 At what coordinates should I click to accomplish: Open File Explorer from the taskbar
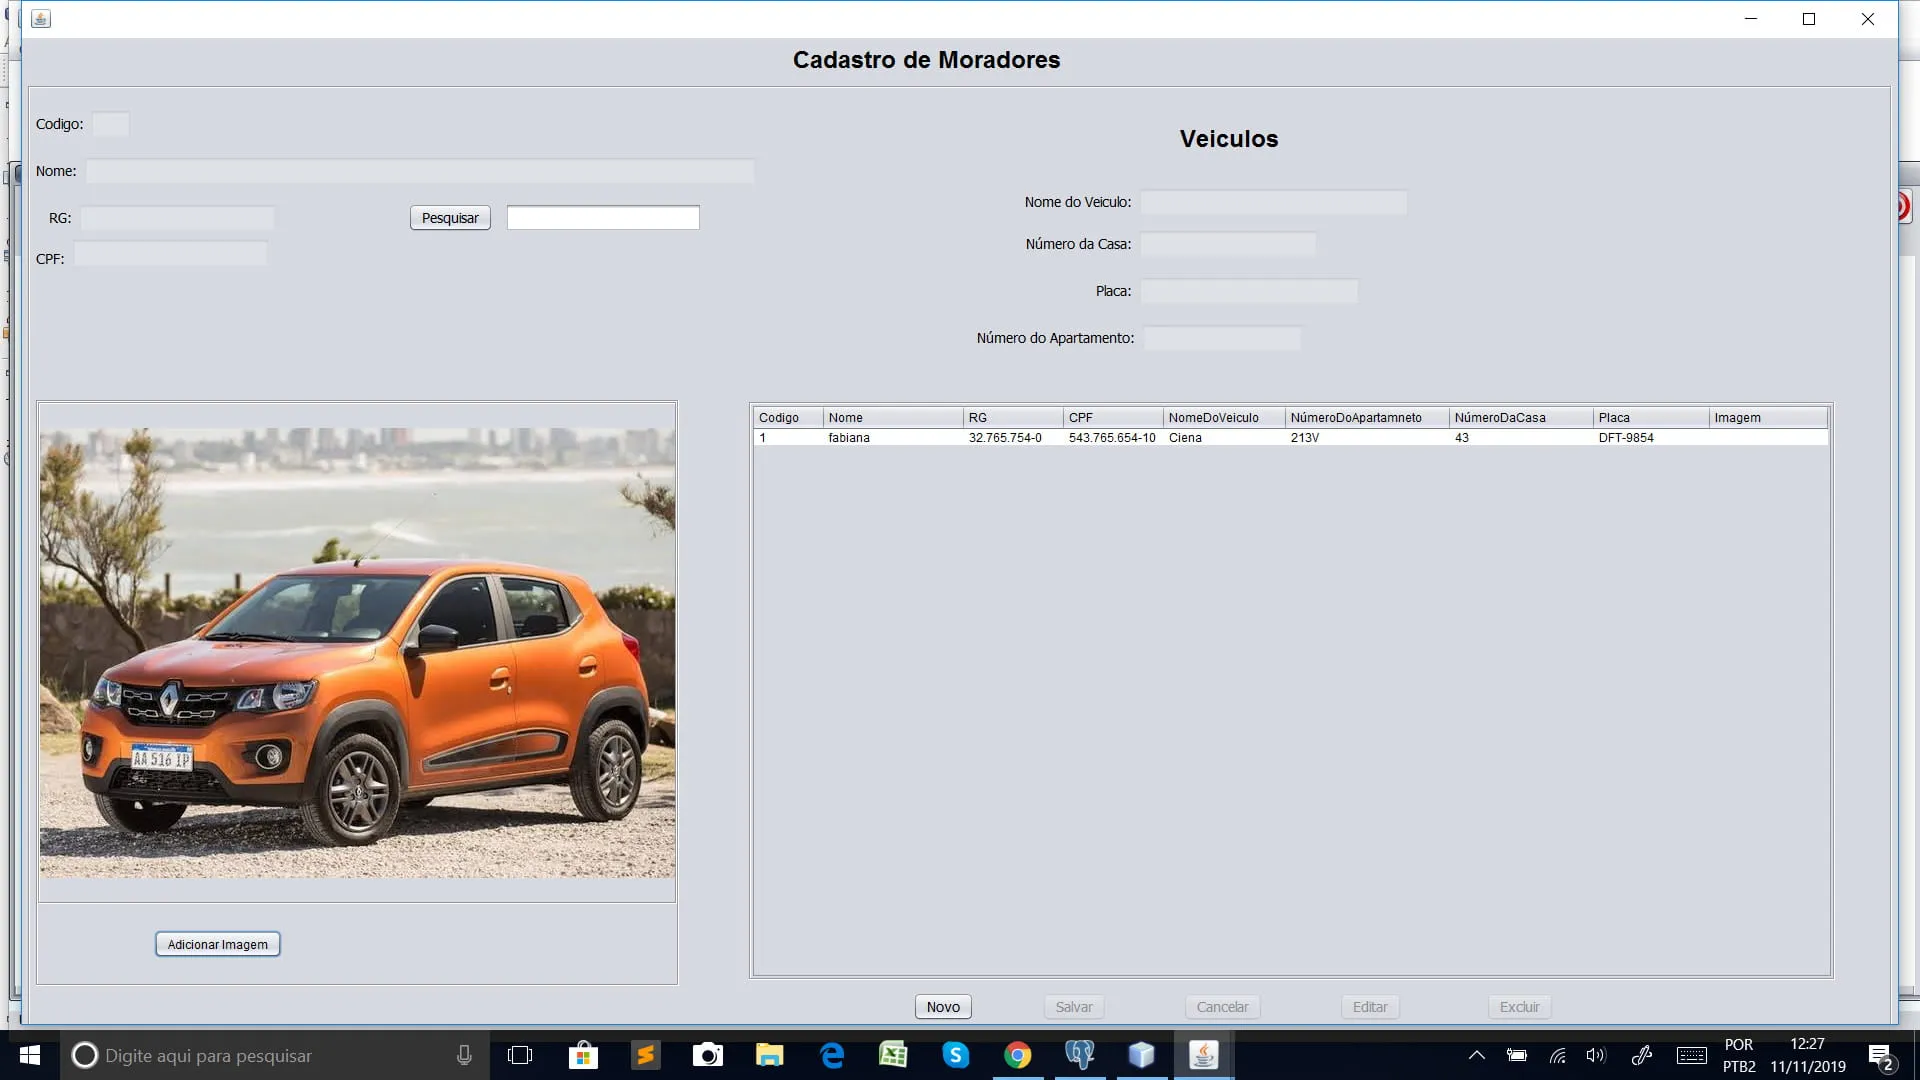[769, 1055]
